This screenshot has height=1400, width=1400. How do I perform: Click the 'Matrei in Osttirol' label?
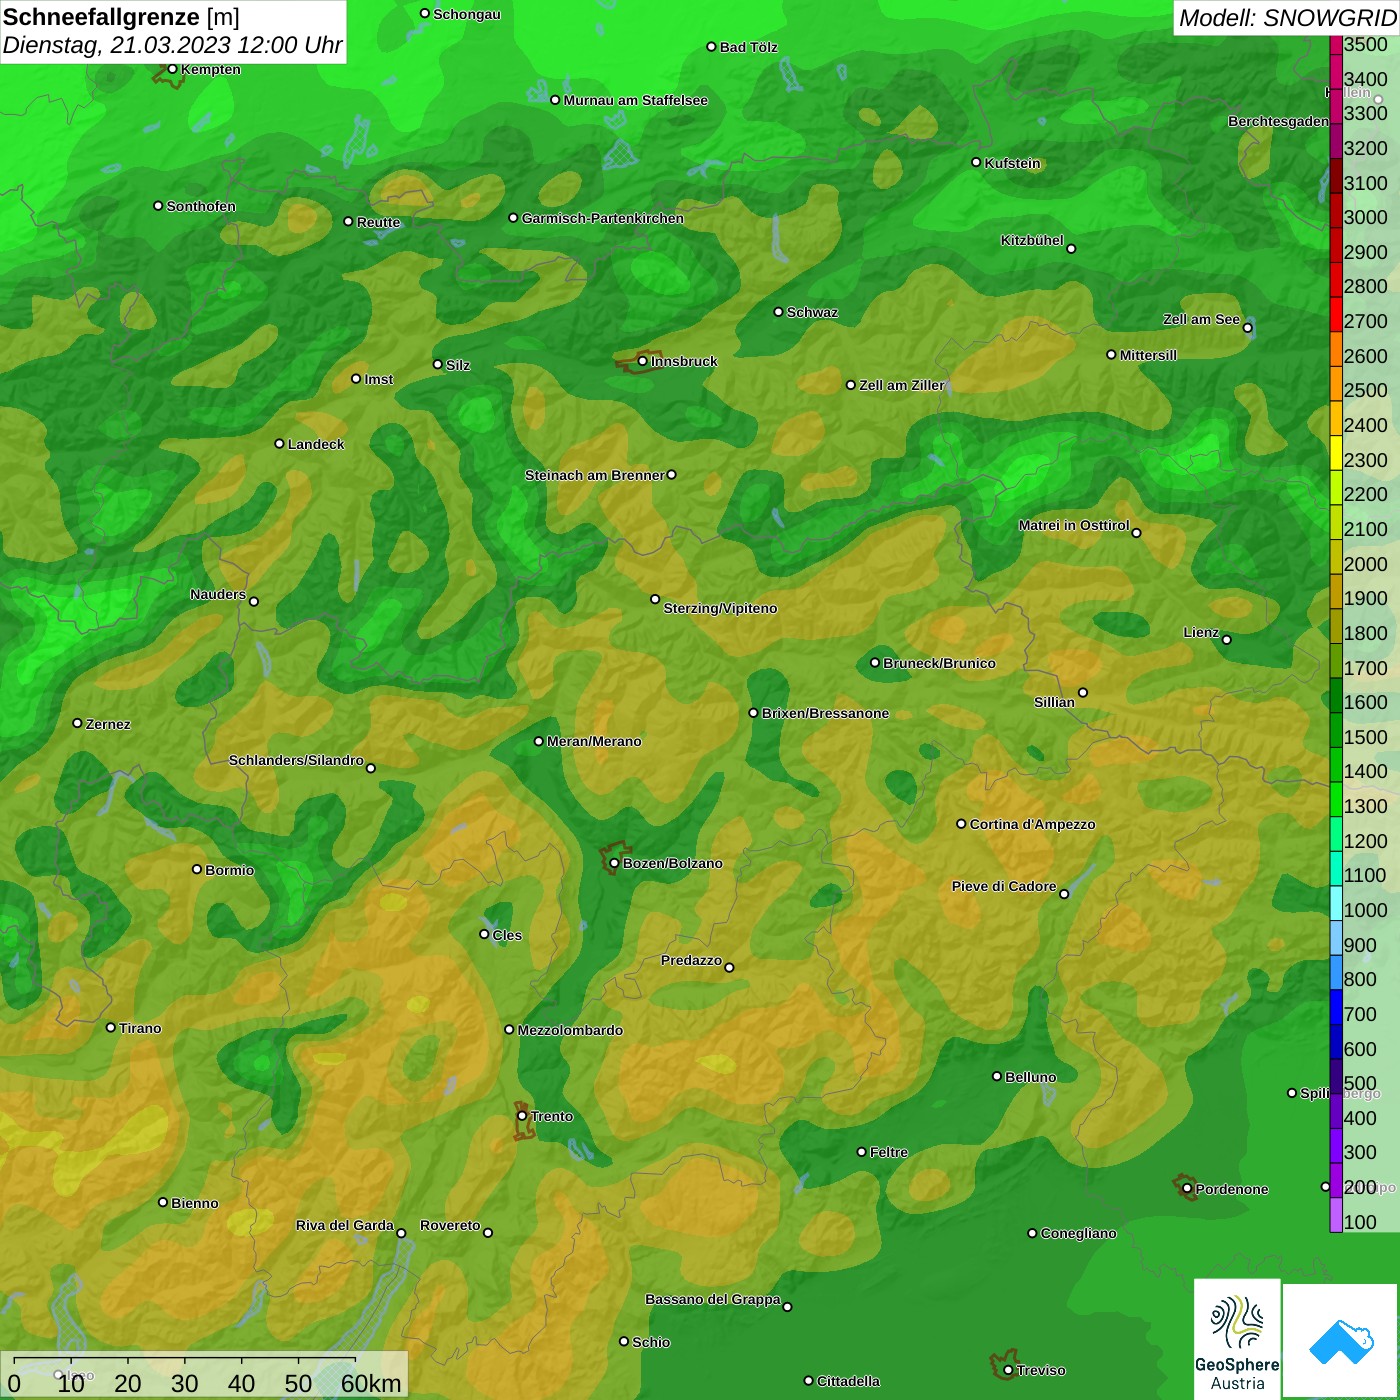coord(1074,525)
